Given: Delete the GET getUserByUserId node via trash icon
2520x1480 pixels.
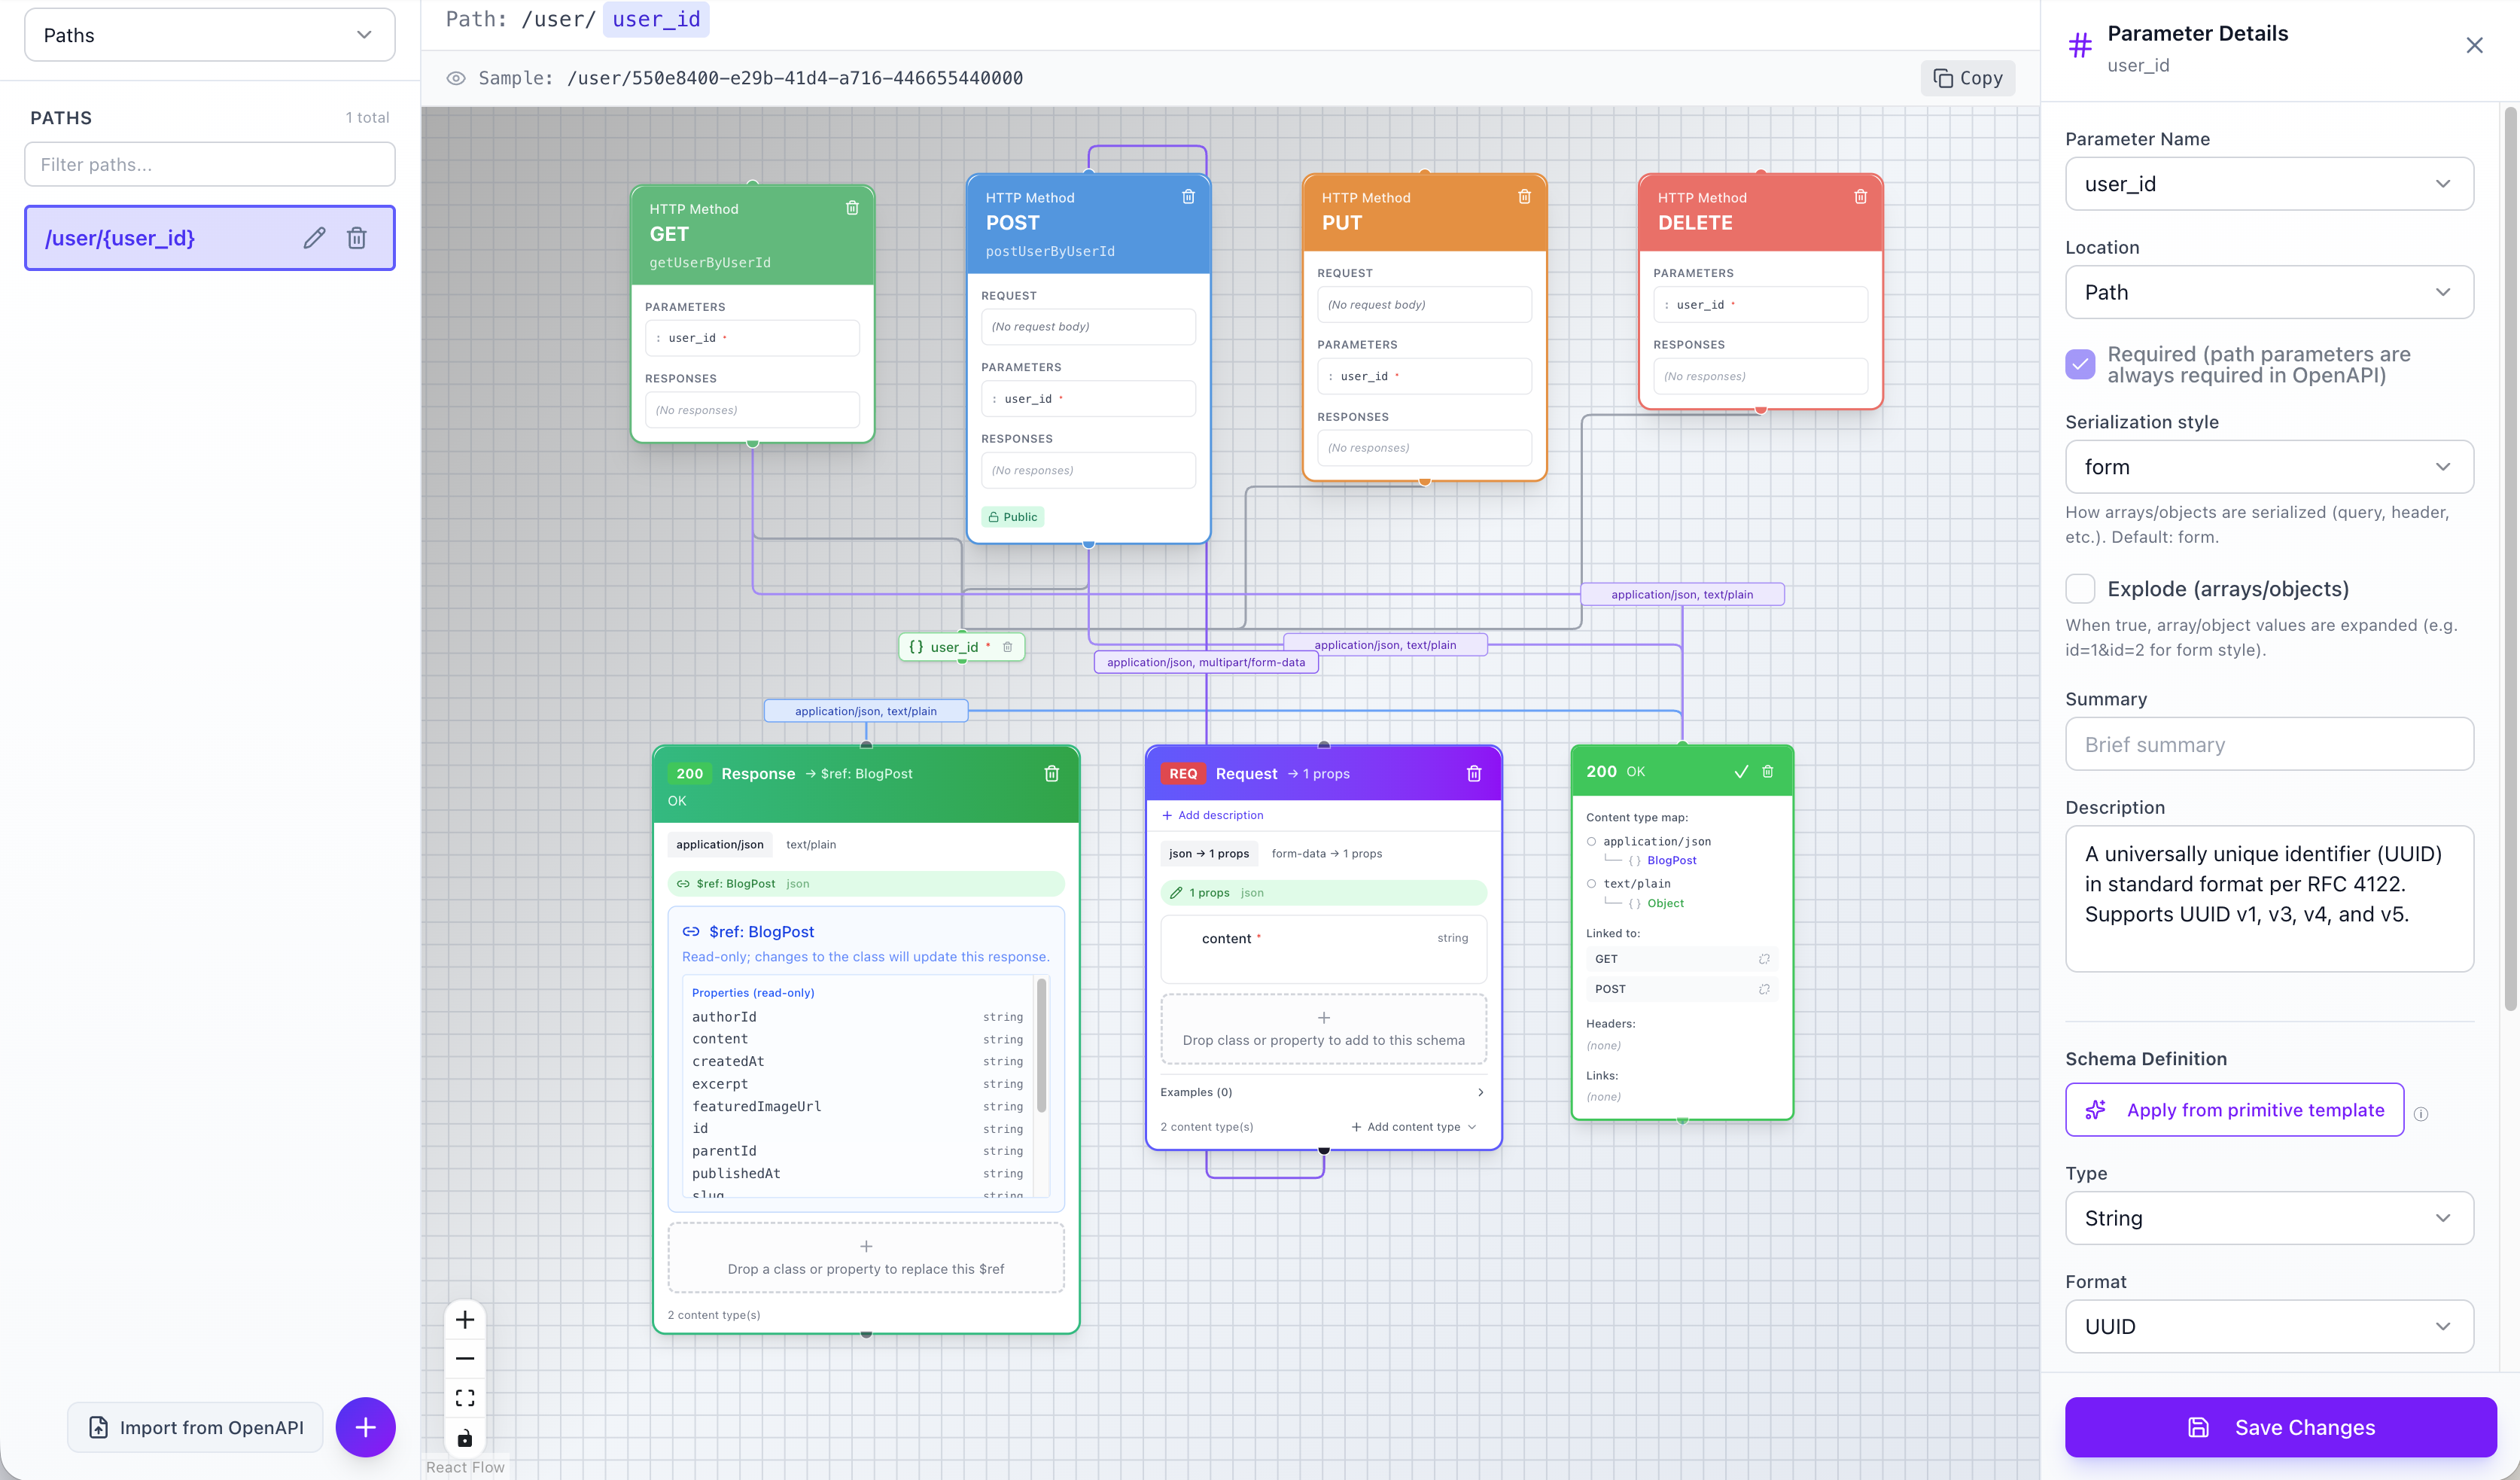Looking at the screenshot, I should click(852, 208).
